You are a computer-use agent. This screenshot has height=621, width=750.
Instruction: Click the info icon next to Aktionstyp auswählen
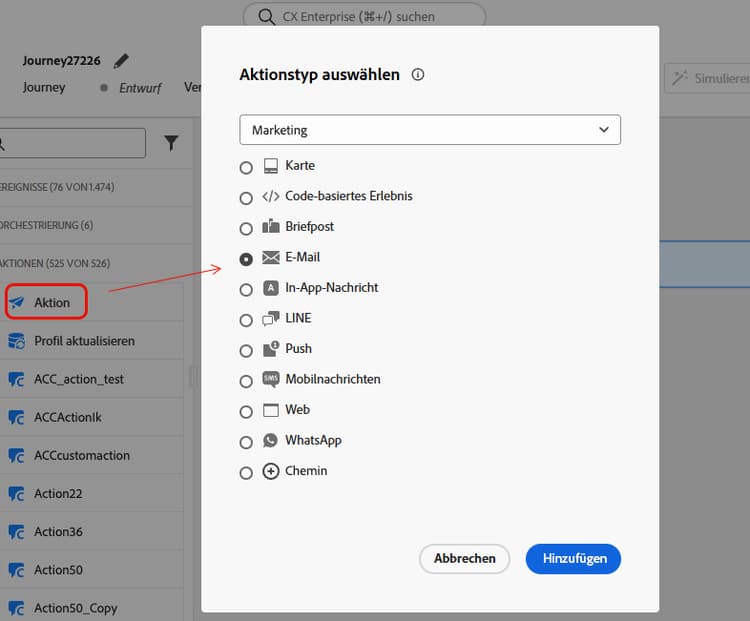(418, 75)
